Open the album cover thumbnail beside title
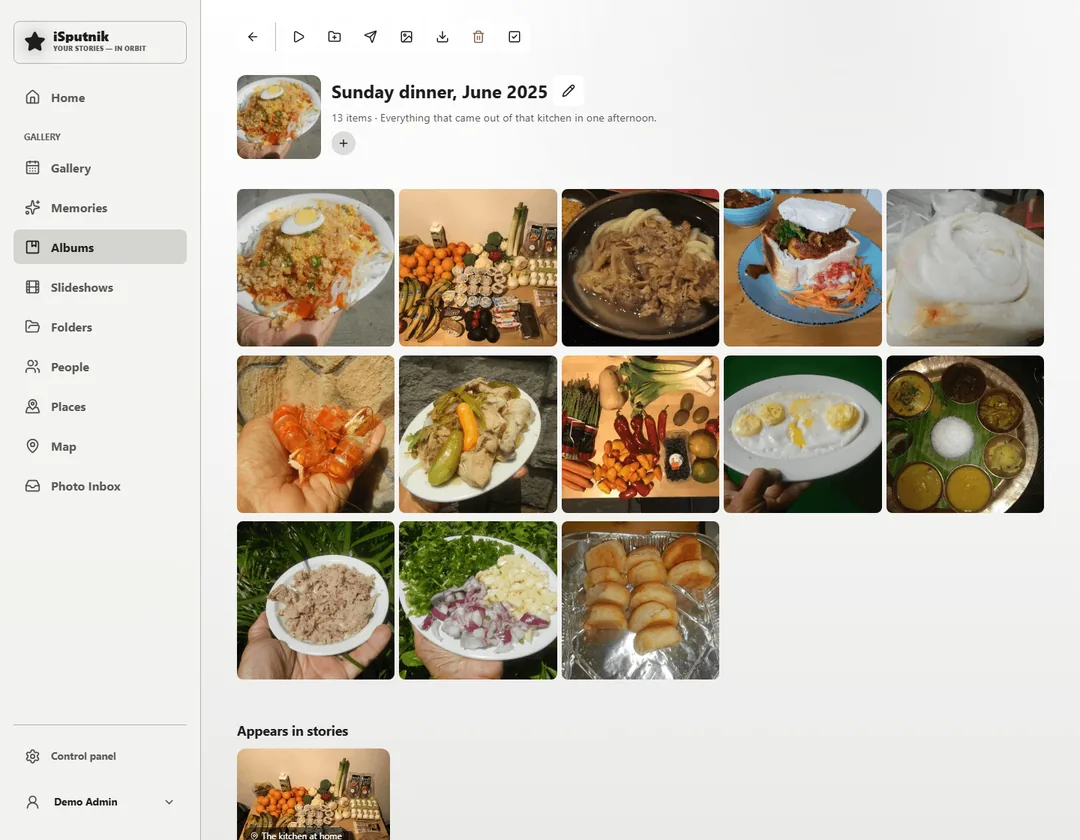 point(279,117)
